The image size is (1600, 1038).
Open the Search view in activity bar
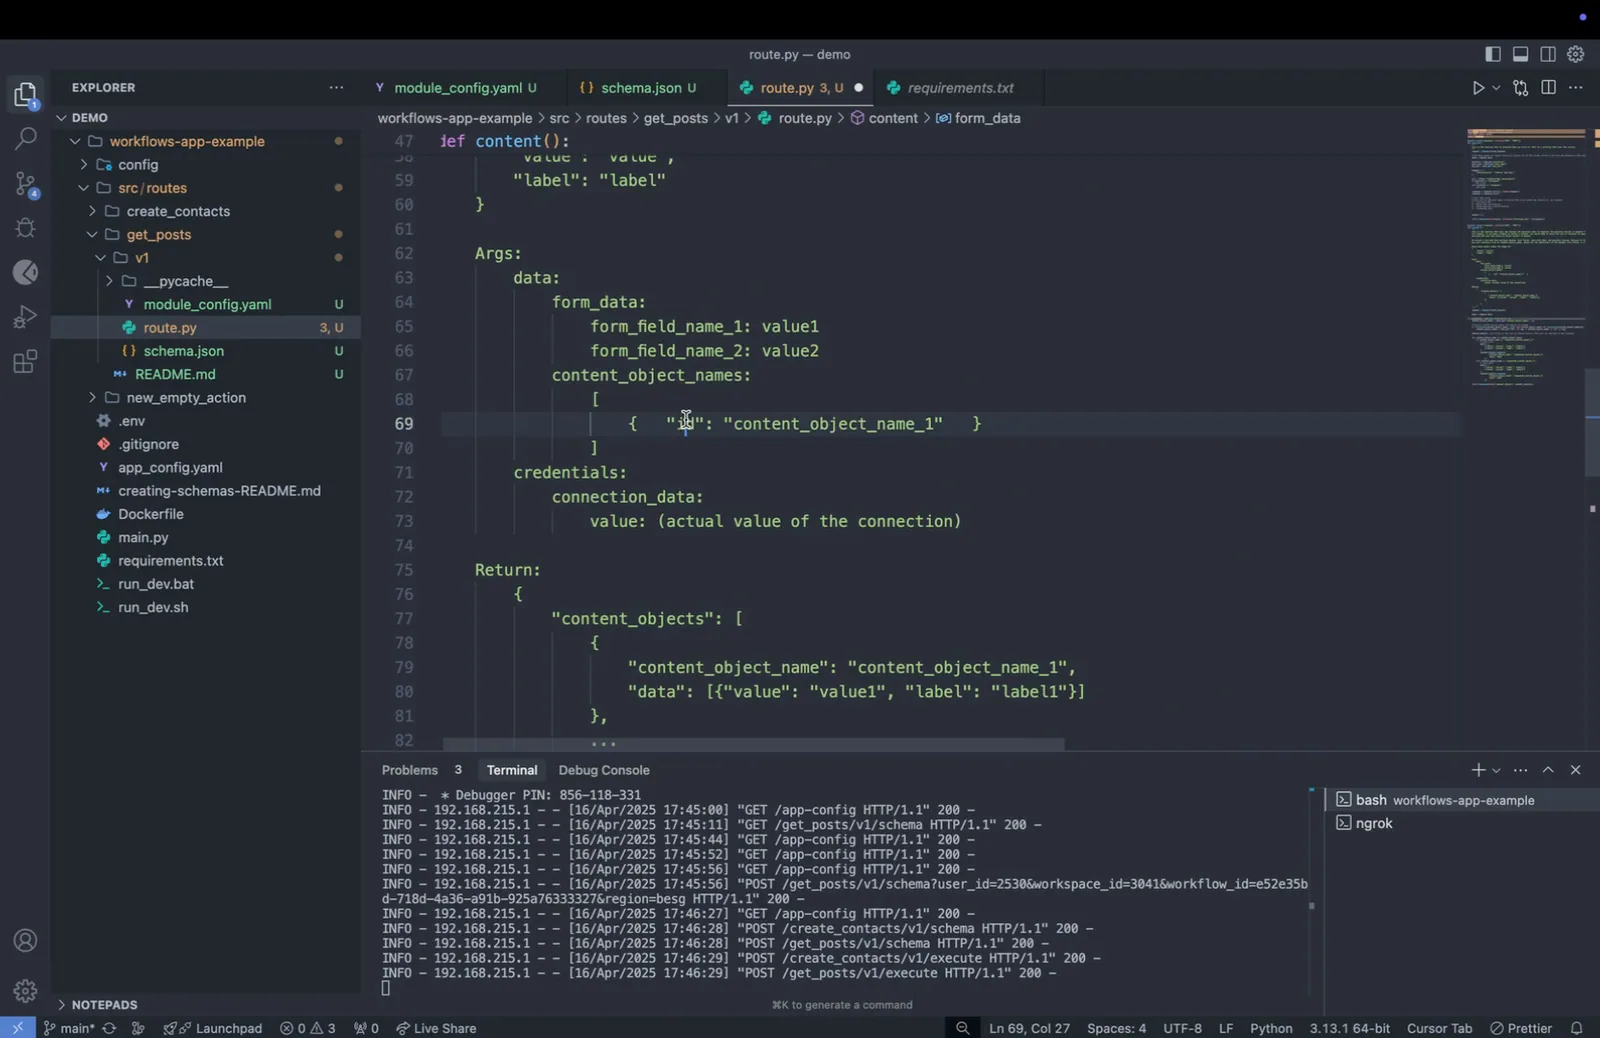[x=25, y=139]
